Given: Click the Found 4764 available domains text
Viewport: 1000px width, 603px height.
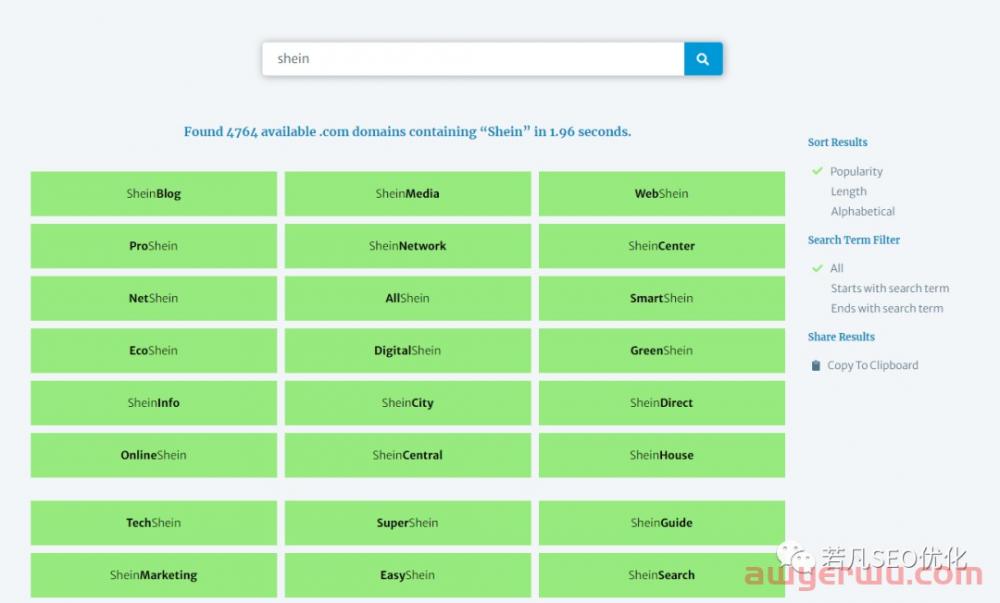Looking at the screenshot, I should (408, 132).
